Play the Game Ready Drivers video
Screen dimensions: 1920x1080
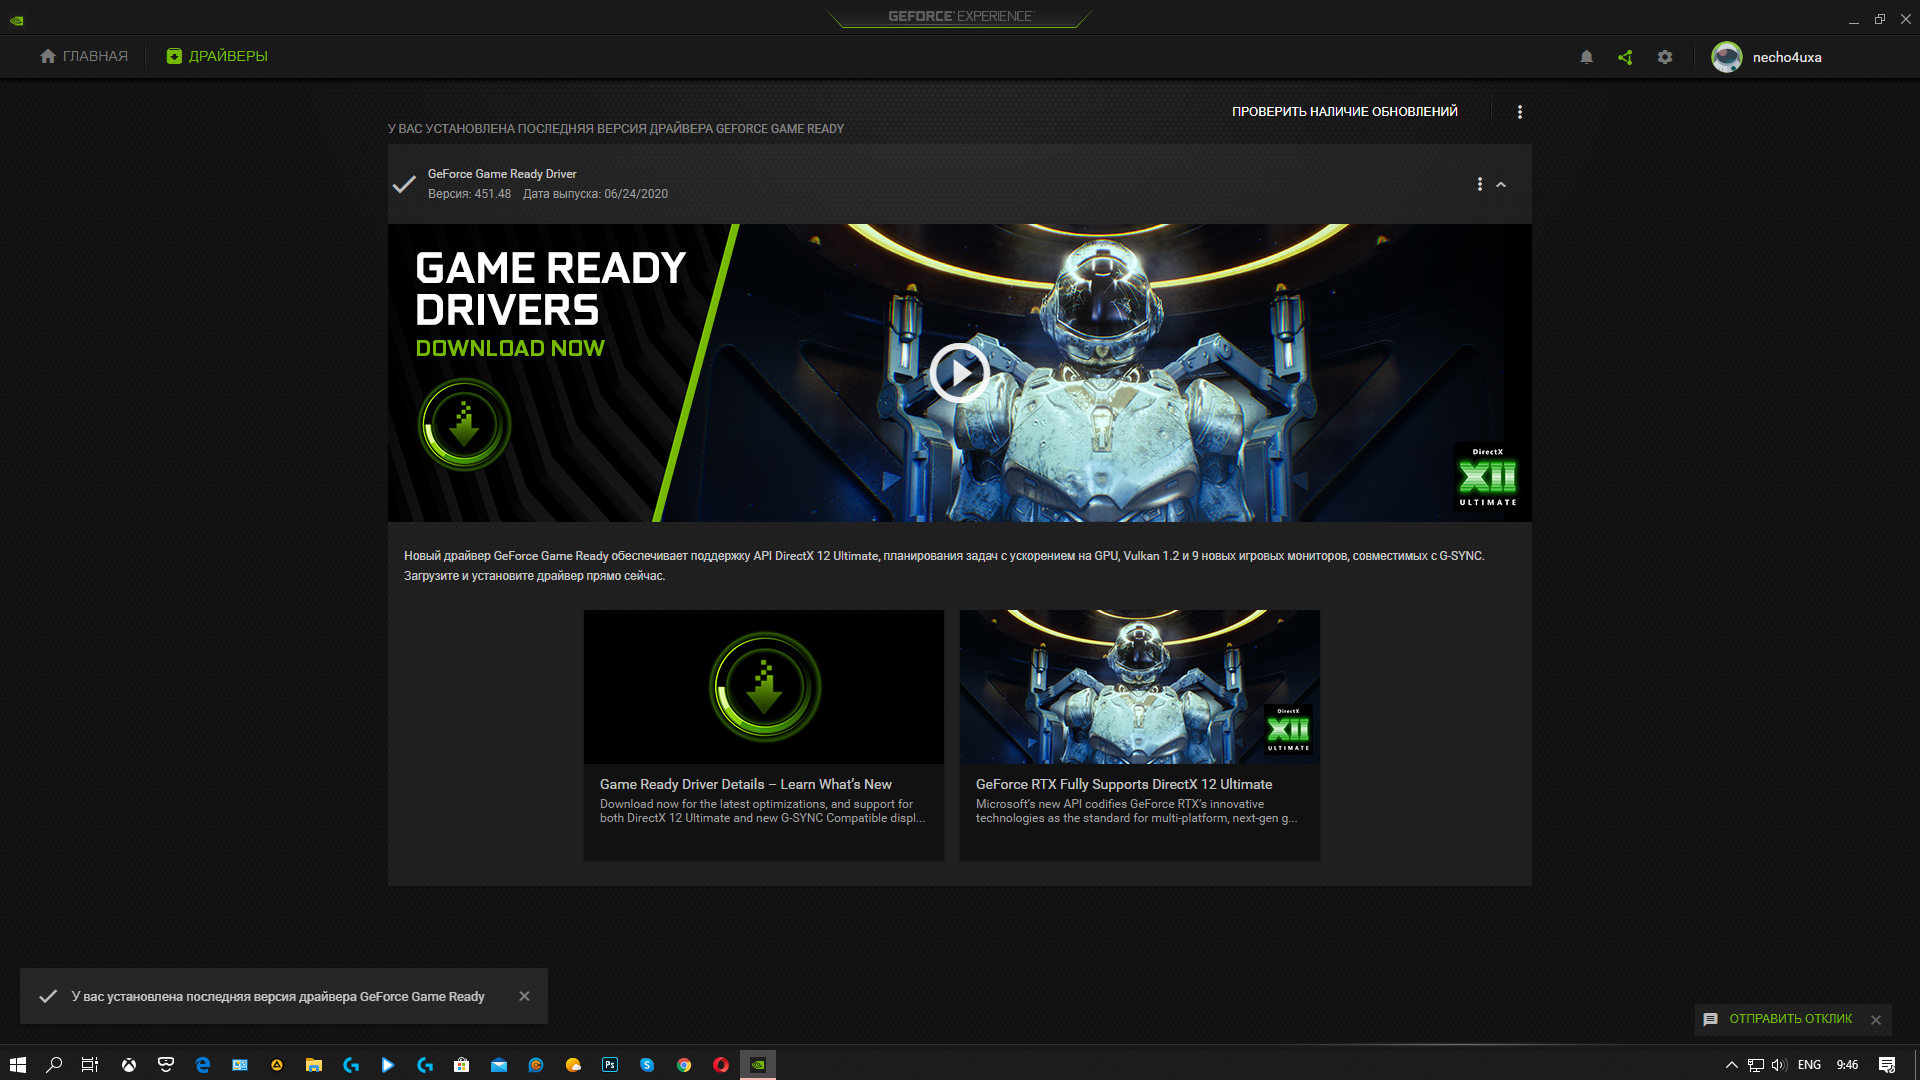pos(960,373)
